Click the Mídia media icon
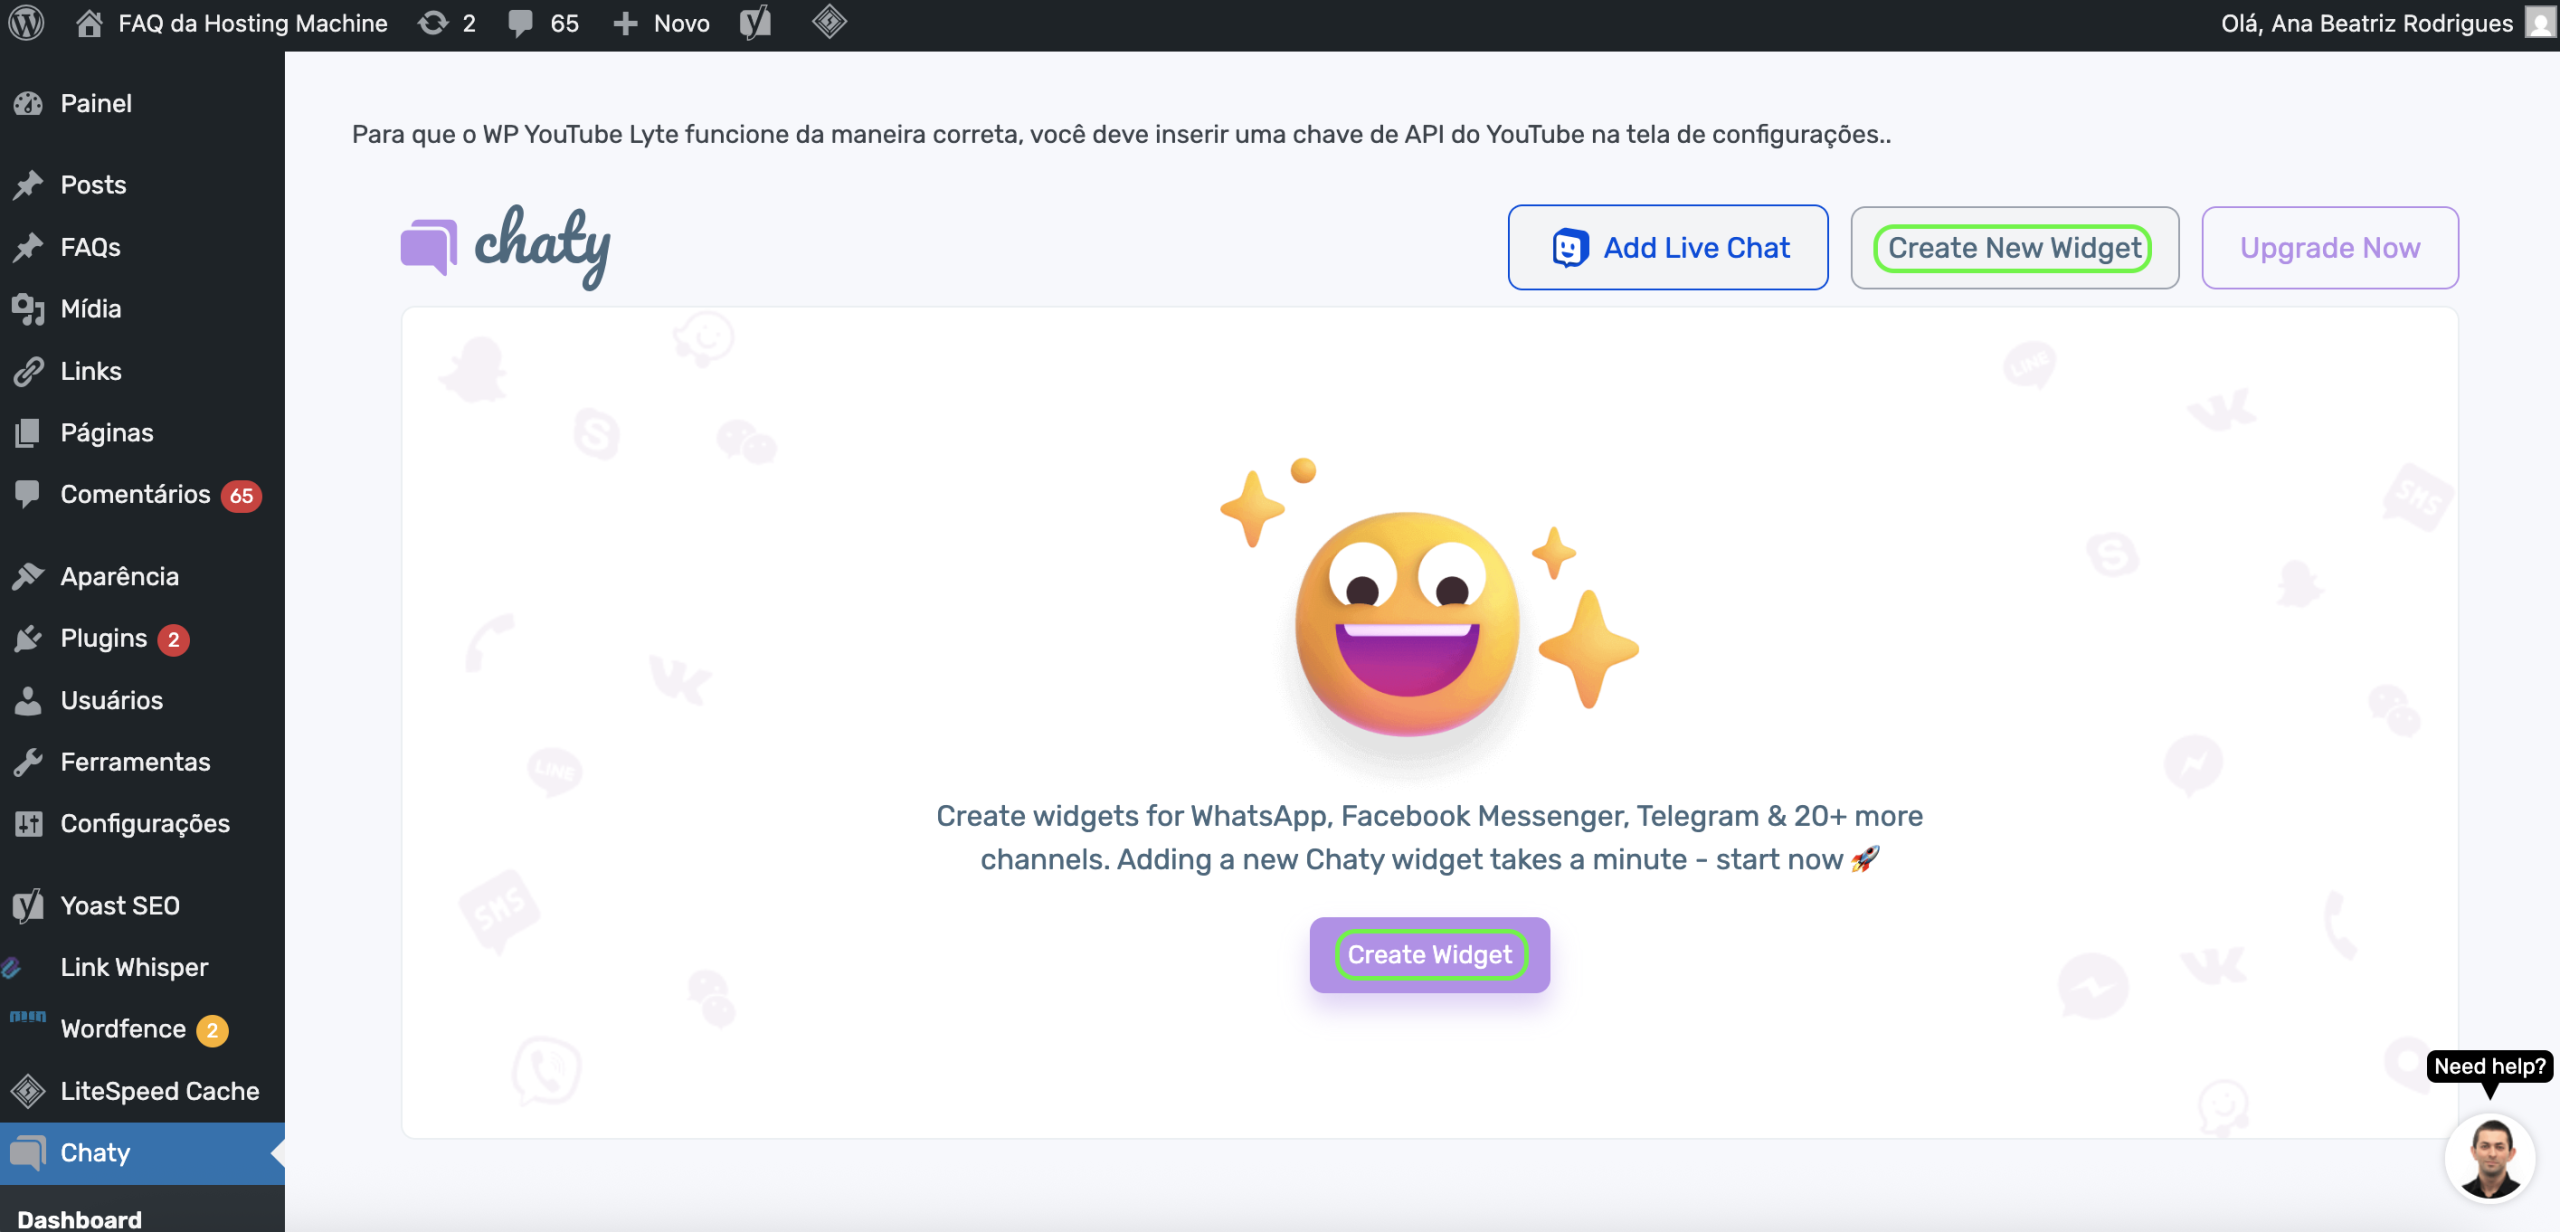Viewport: 2560px width, 1232px height. tap(28, 309)
